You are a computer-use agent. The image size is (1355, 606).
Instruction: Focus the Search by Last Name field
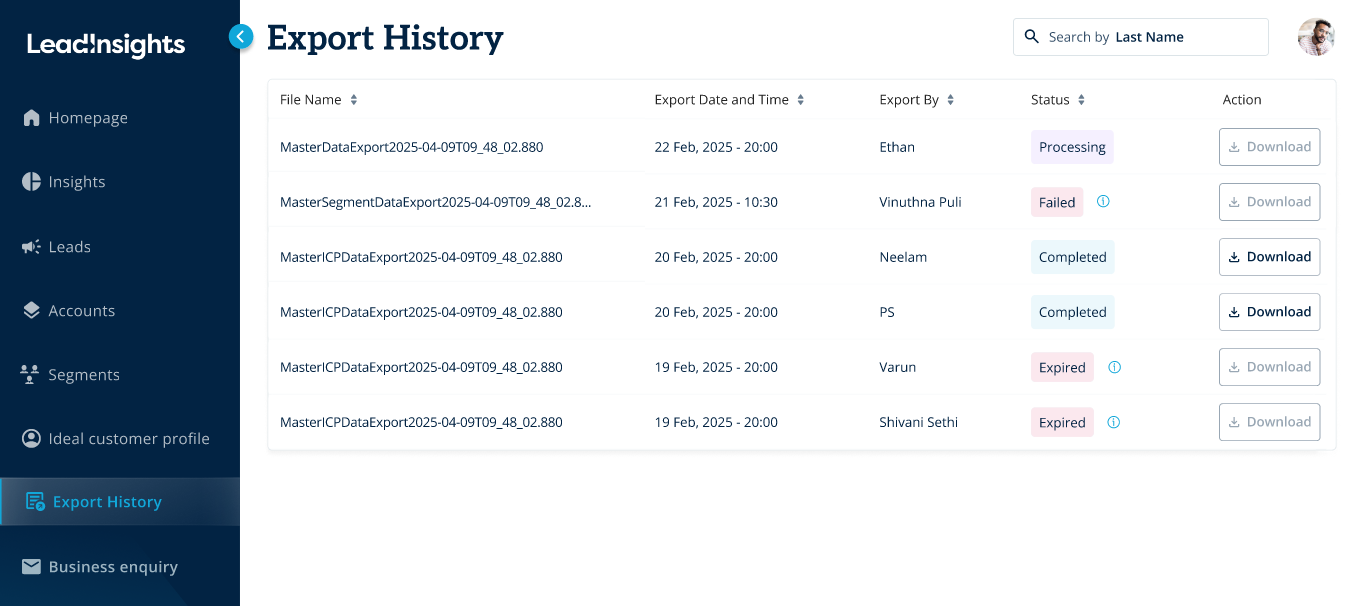pyautogui.click(x=1141, y=37)
